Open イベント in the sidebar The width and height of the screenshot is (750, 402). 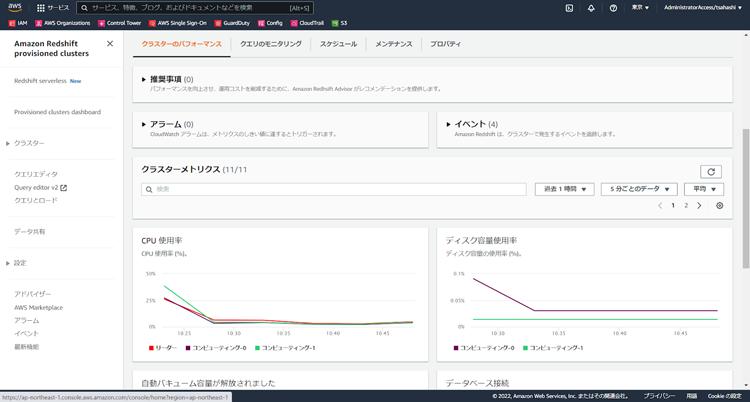27,334
